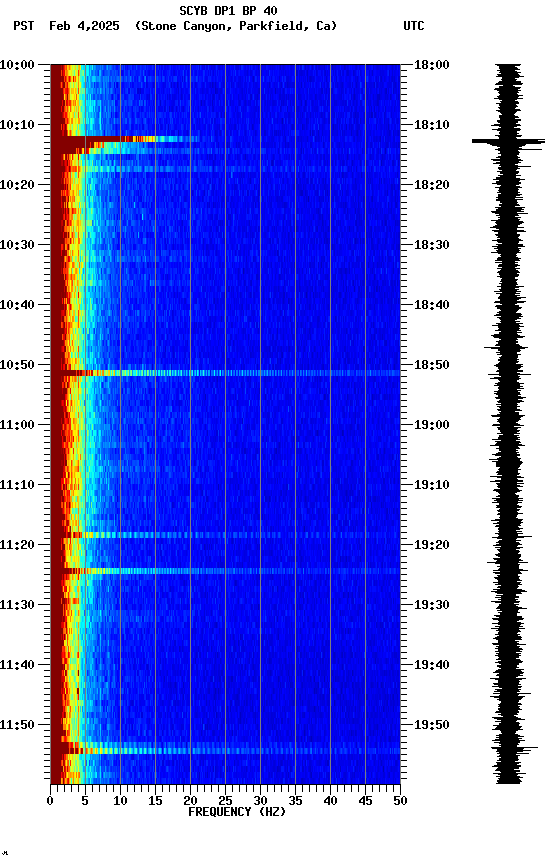This screenshot has height=864, width=552.
Task: Click the 'UTC' timezone label
Action: tap(414, 26)
